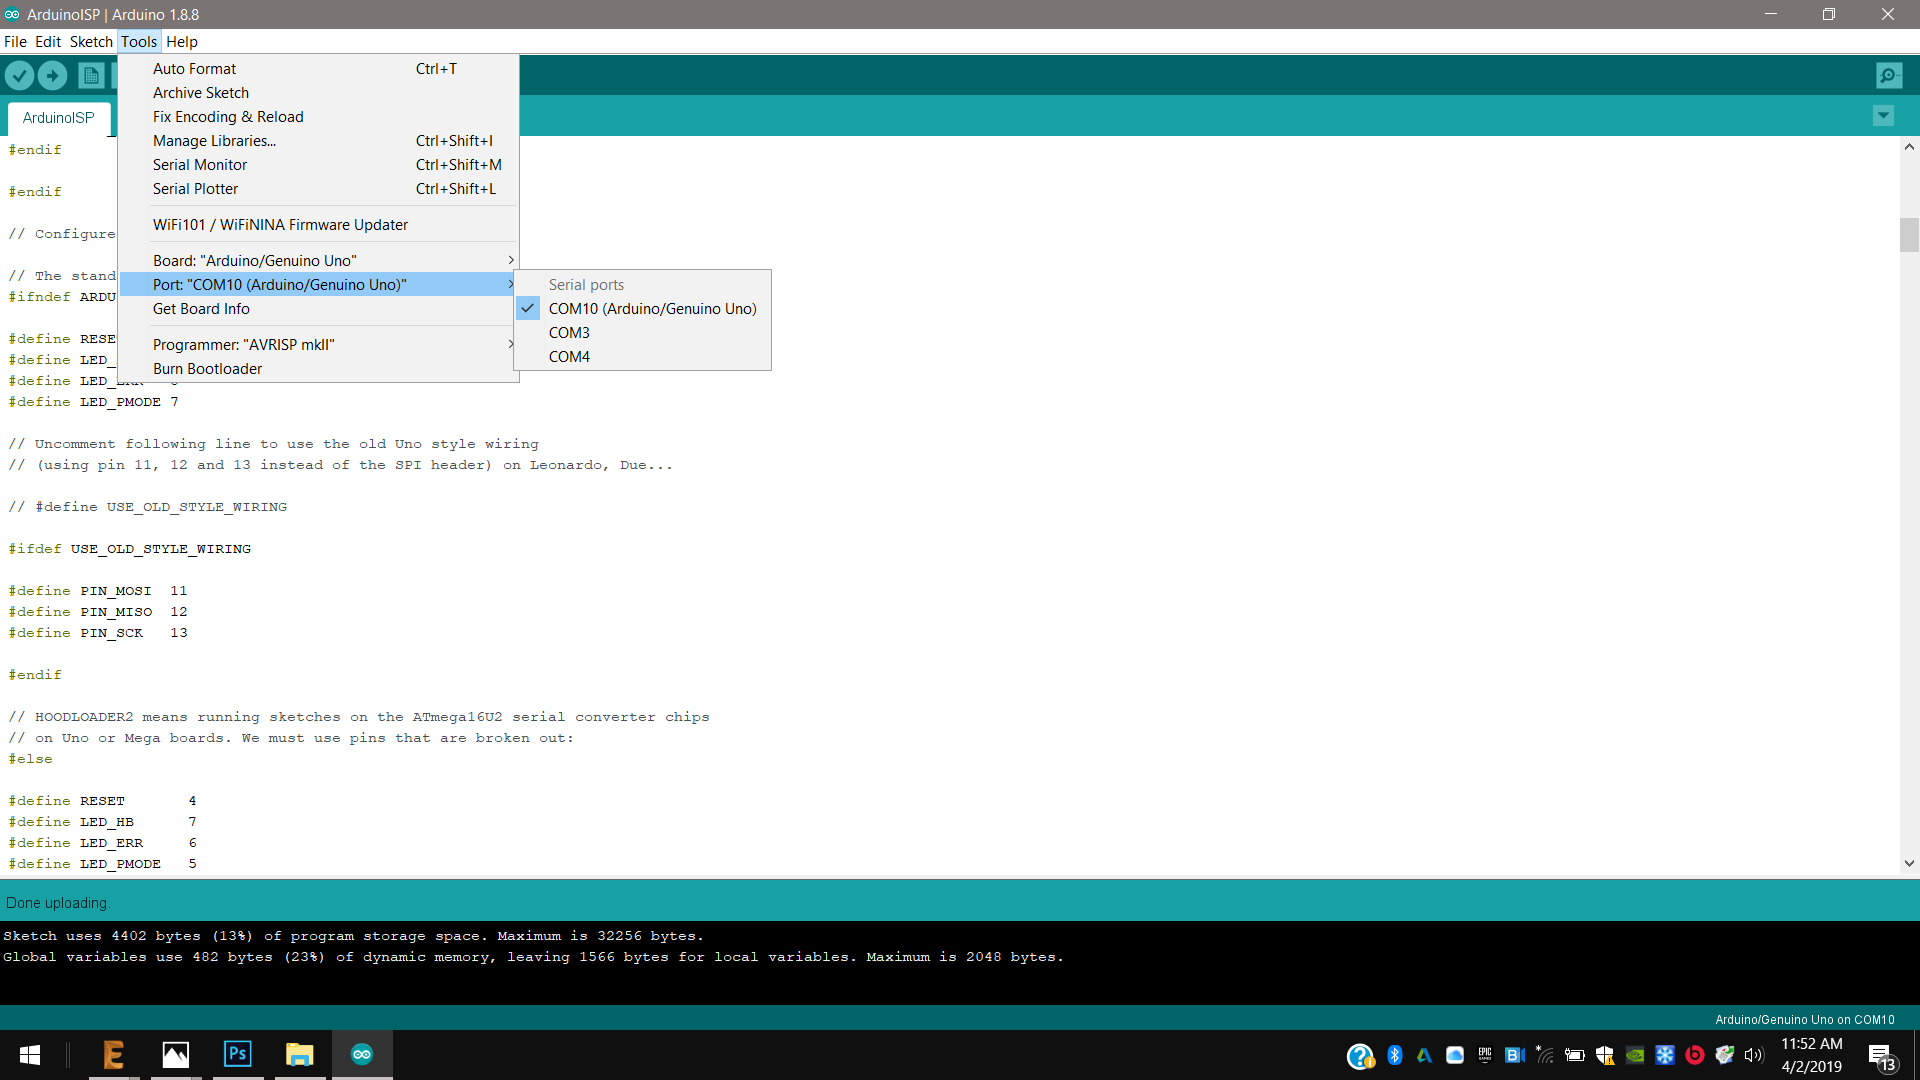Open the Sketch menu
This screenshot has height=1080, width=1920.
[91, 42]
